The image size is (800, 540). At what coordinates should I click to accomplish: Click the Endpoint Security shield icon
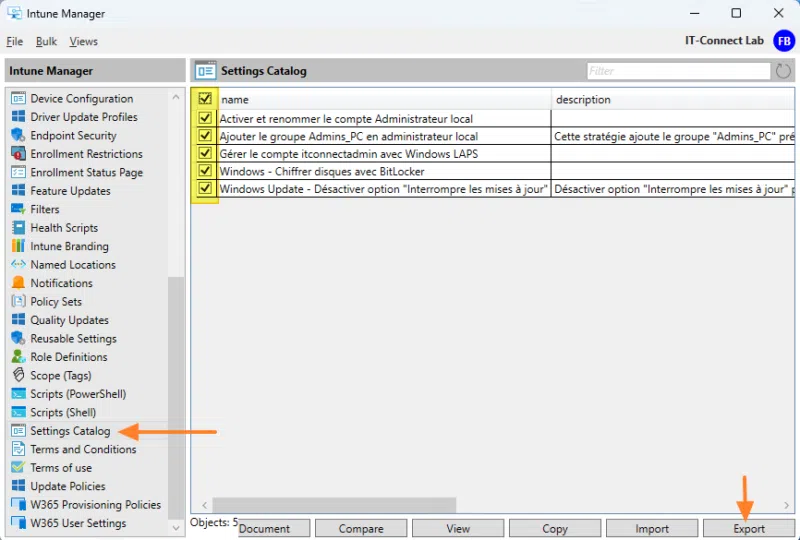pos(18,136)
